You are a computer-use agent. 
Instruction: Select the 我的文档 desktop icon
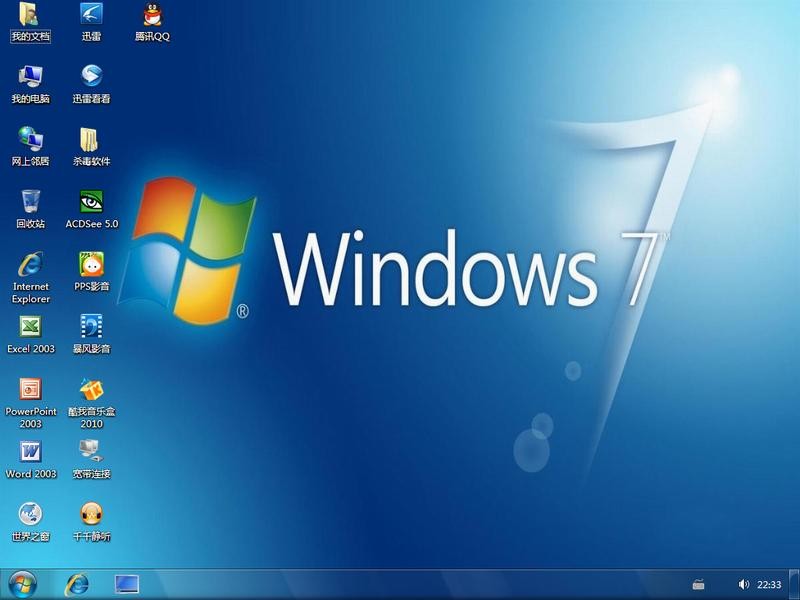(30, 22)
